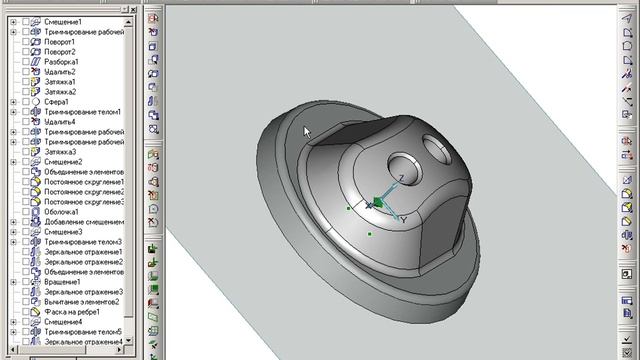Expand the Добавление смешением node
Viewport: 640px width, 360px height.
click(x=13, y=222)
